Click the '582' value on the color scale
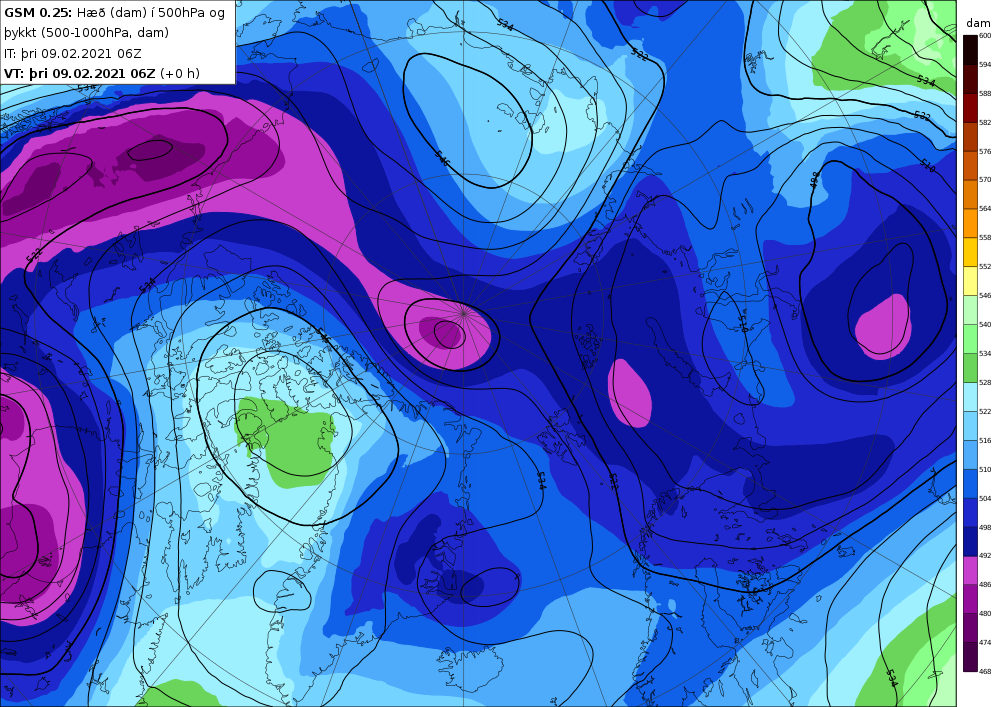This screenshot has height=707, width=1000. (x=985, y=122)
